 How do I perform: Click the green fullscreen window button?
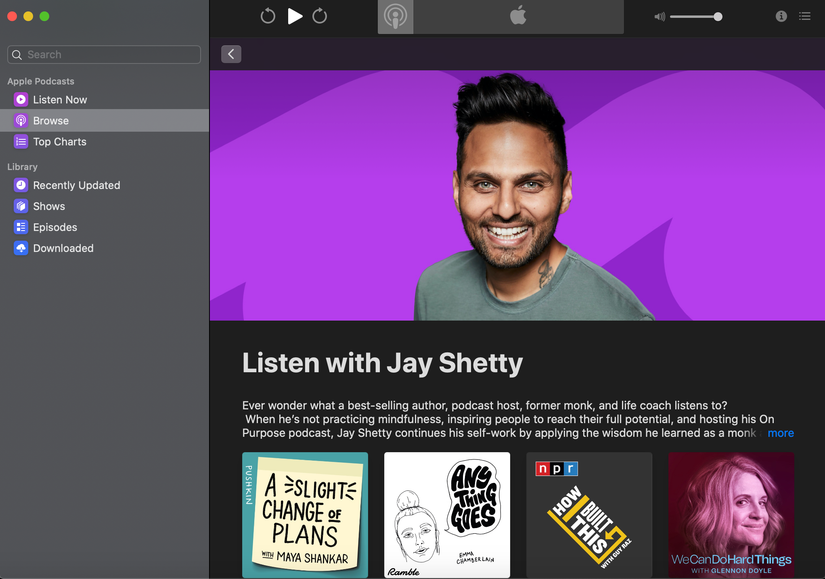click(44, 16)
